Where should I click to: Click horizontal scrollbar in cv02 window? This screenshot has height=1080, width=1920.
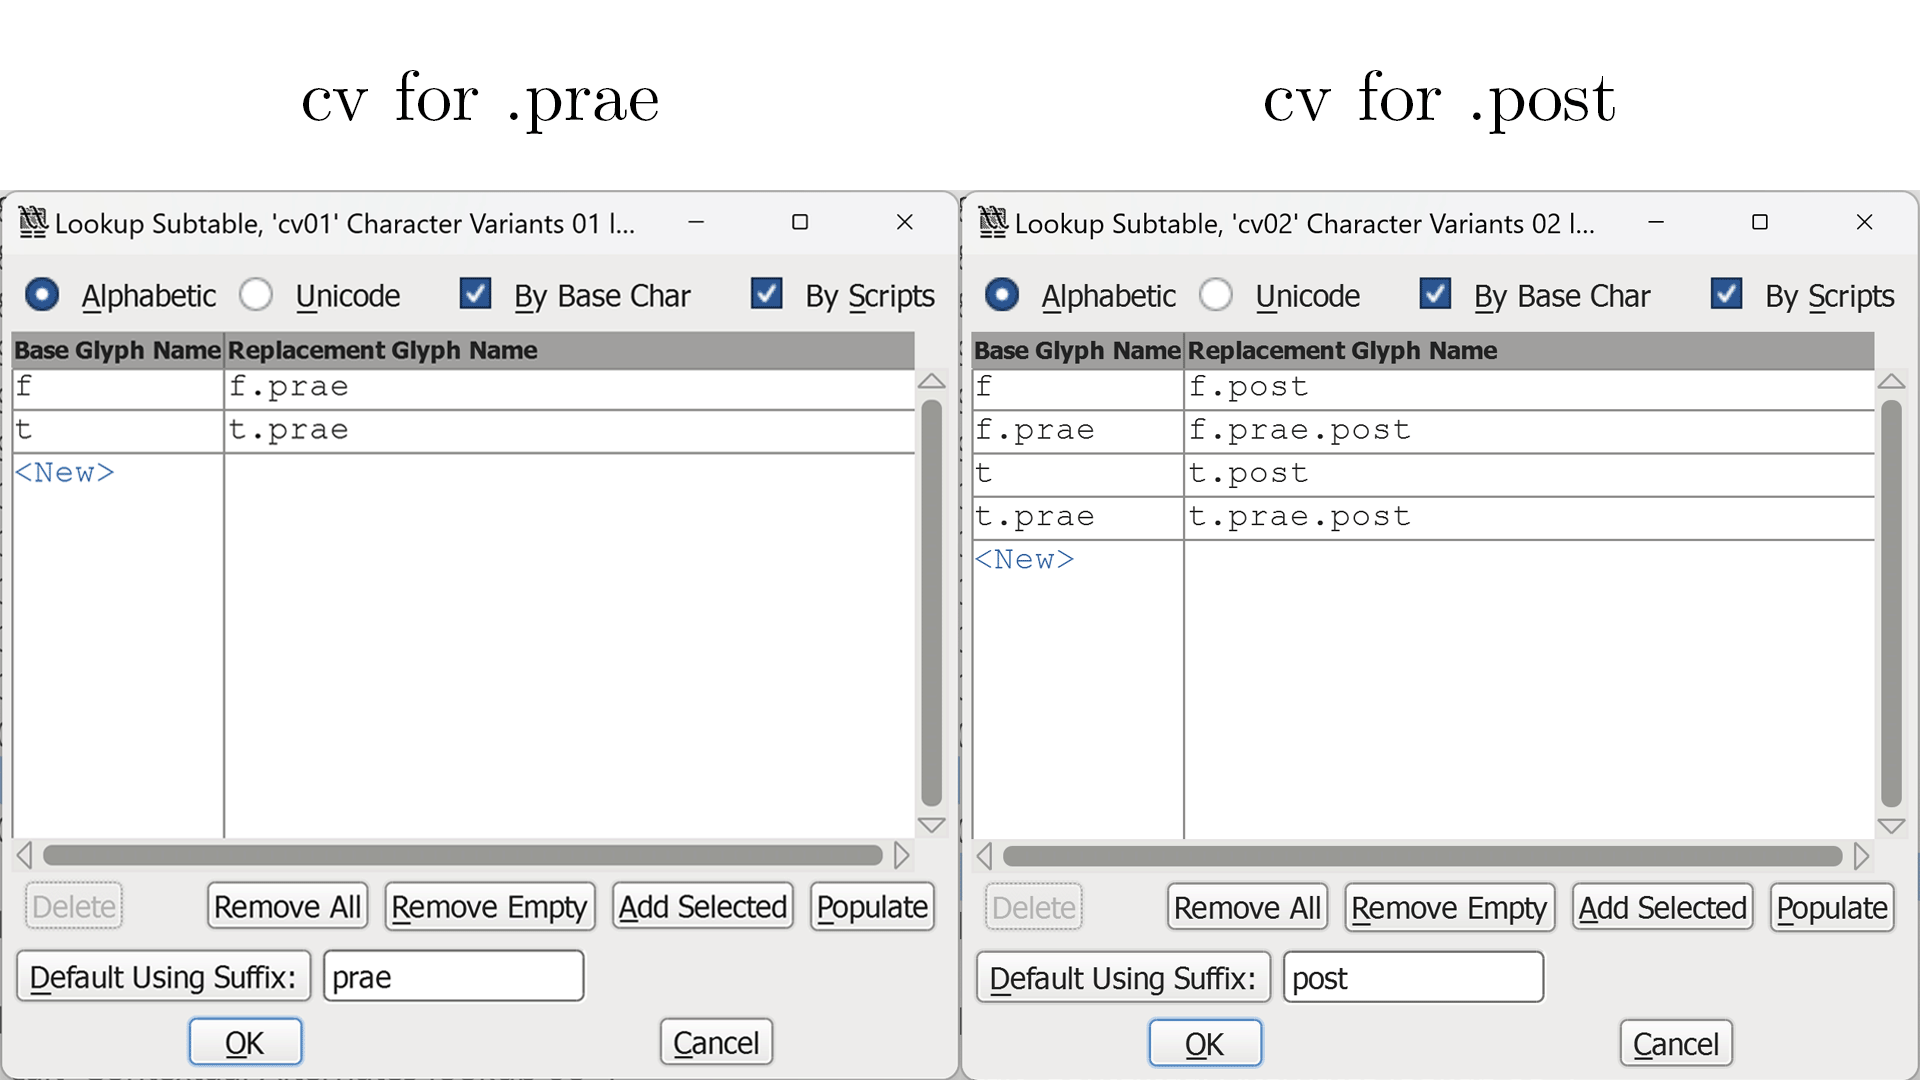(x=1420, y=856)
